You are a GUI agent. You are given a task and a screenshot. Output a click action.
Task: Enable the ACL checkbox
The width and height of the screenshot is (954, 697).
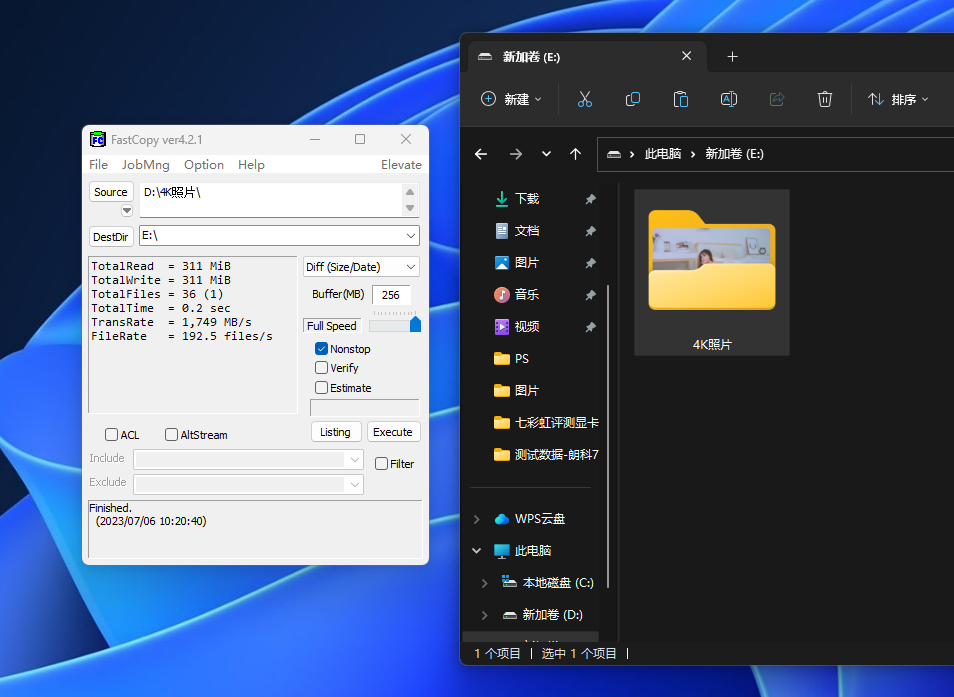click(x=111, y=435)
